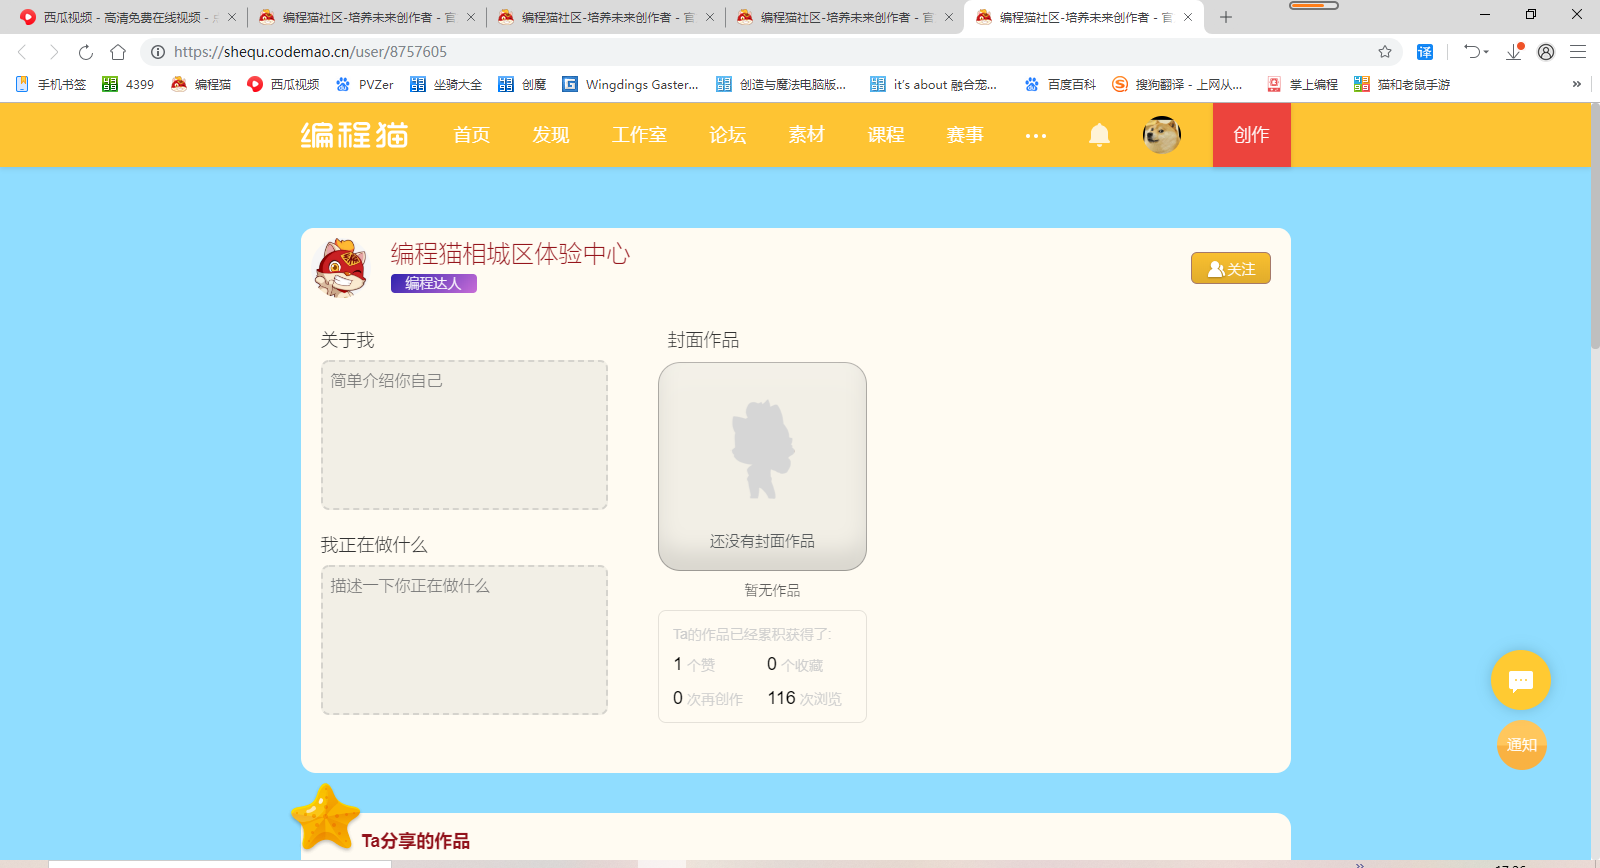
Task: Open the browser account profile icon
Action: (1546, 52)
